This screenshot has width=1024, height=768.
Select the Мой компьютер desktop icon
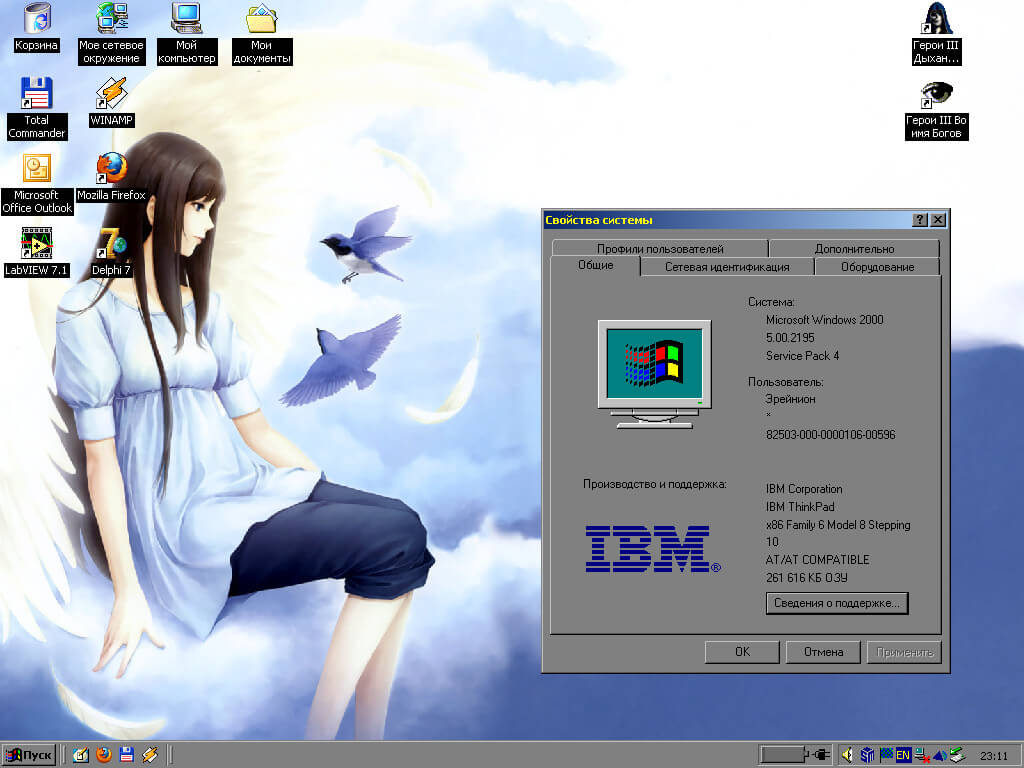pyautogui.click(x=186, y=20)
